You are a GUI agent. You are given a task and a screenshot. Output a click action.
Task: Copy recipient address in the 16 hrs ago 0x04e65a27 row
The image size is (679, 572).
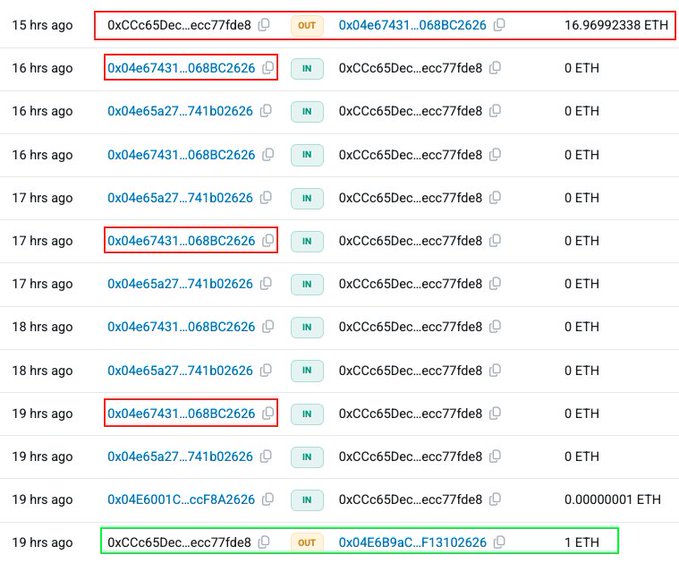(495, 111)
